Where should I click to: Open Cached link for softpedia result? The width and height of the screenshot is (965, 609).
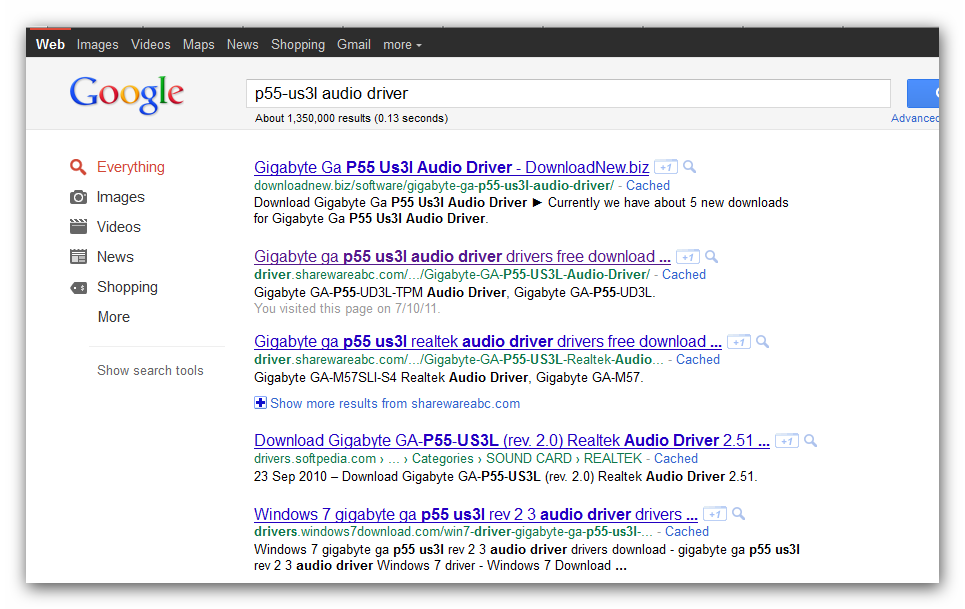point(676,458)
